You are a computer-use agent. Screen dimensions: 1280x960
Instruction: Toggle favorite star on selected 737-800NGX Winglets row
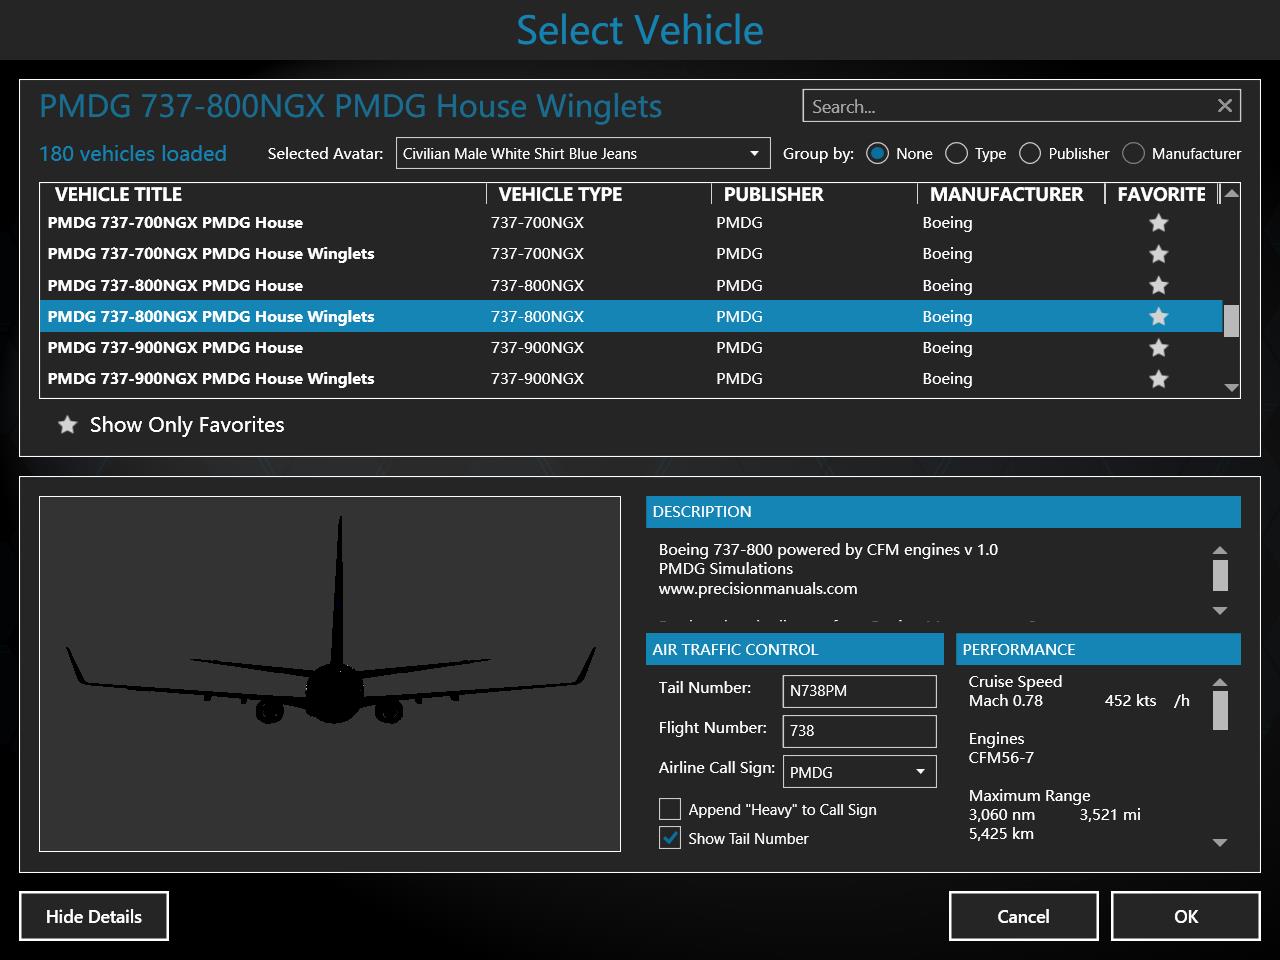(x=1158, y=316)
